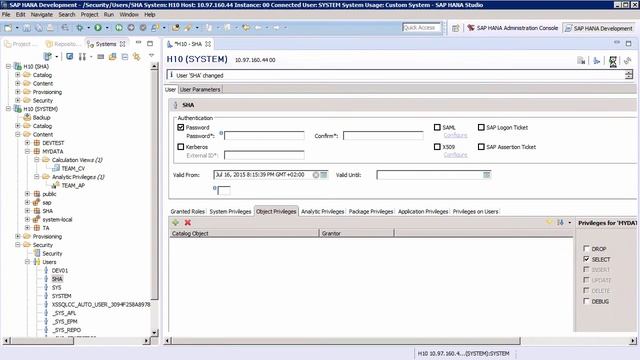Collapse the MYDATA package node
Screen dimensions: 640x360
tap(27, 151)
